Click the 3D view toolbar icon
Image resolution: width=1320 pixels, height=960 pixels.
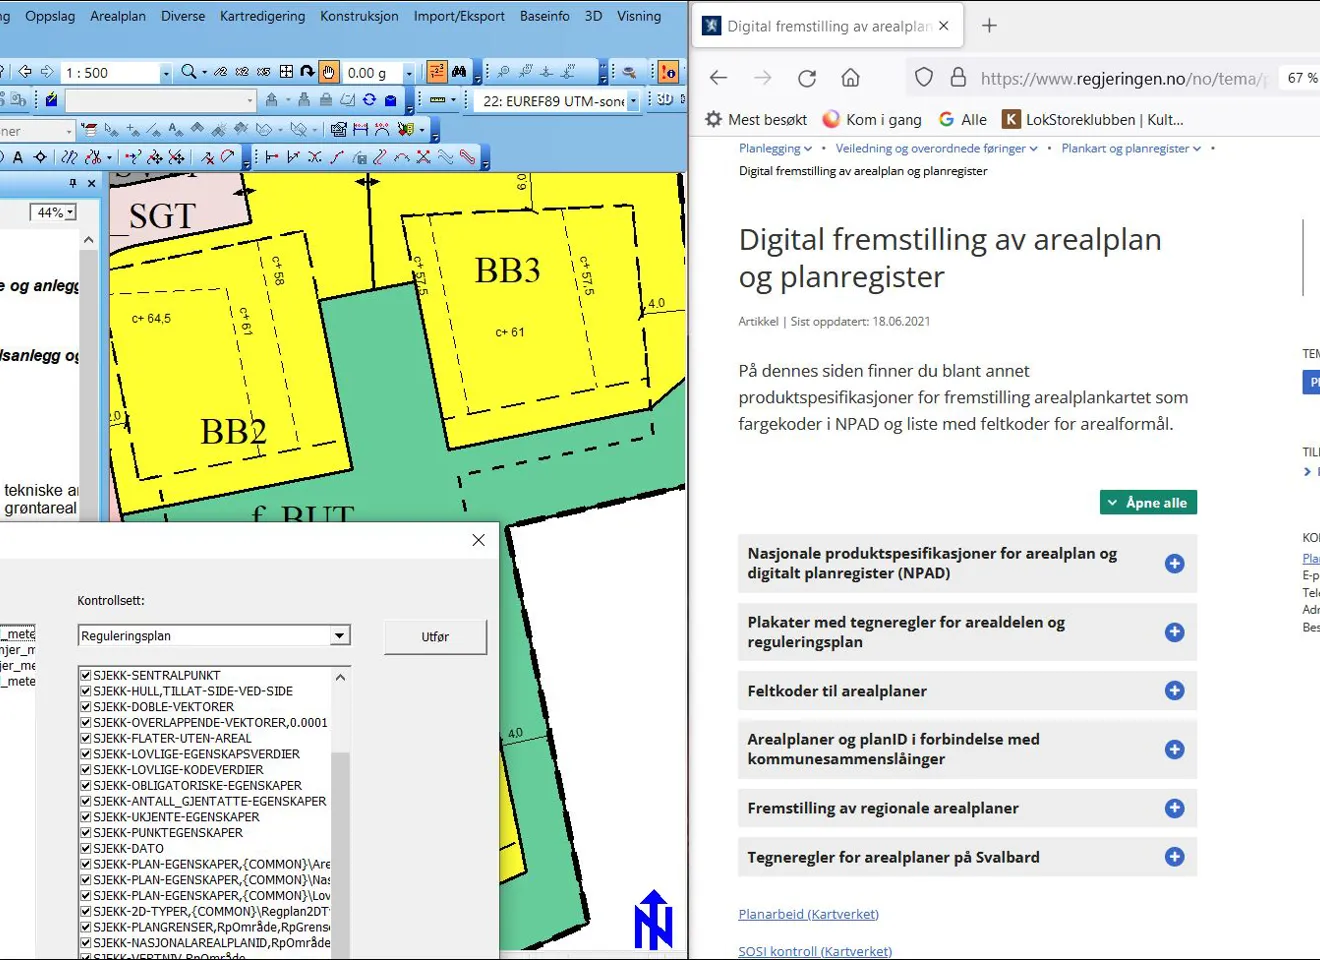click(664, 100)
